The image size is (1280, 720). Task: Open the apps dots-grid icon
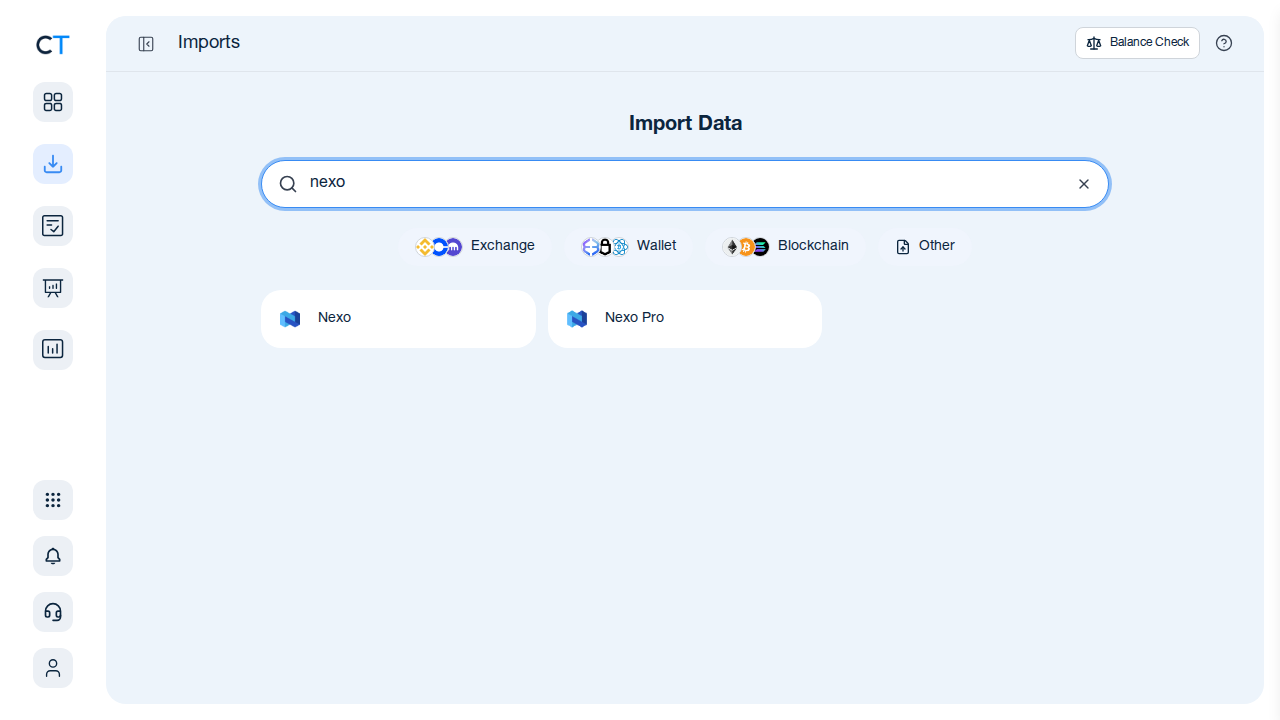pyautogui.click(x=53, y=500)
